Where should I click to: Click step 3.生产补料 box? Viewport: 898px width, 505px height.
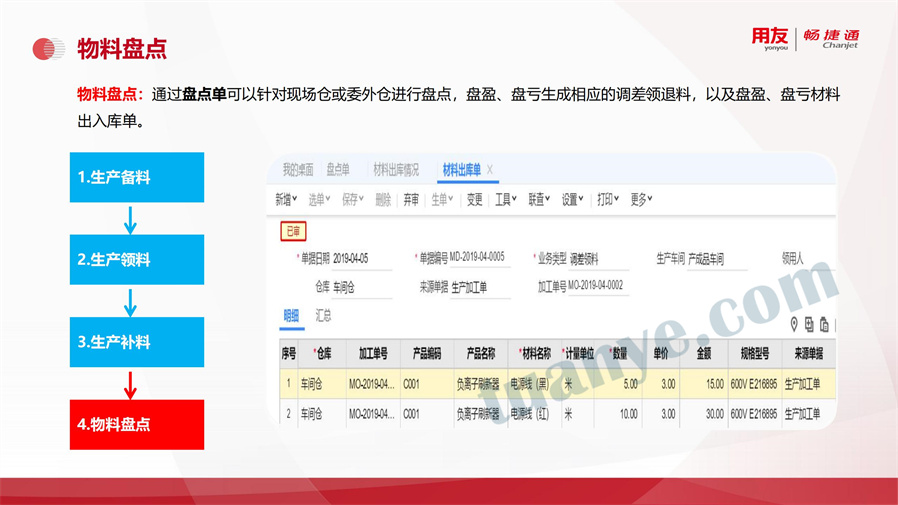click(x=137, y=342)
